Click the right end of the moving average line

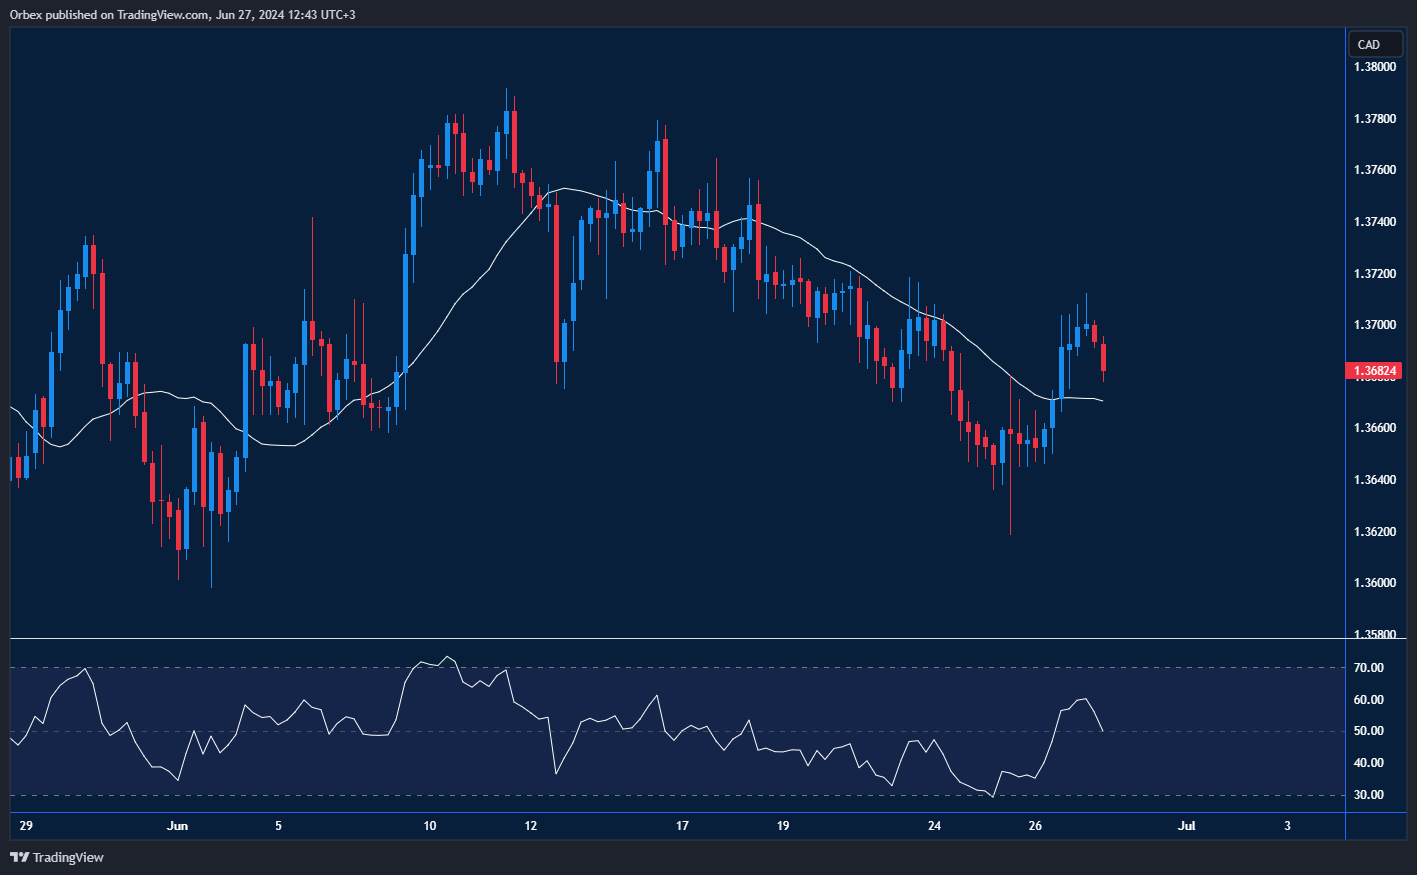1101,401
